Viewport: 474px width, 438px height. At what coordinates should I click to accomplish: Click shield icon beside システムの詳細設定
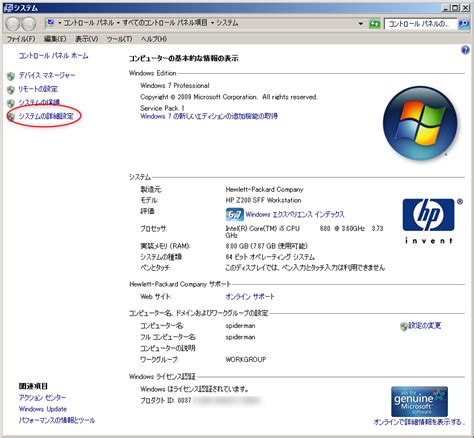coord(11,116)
